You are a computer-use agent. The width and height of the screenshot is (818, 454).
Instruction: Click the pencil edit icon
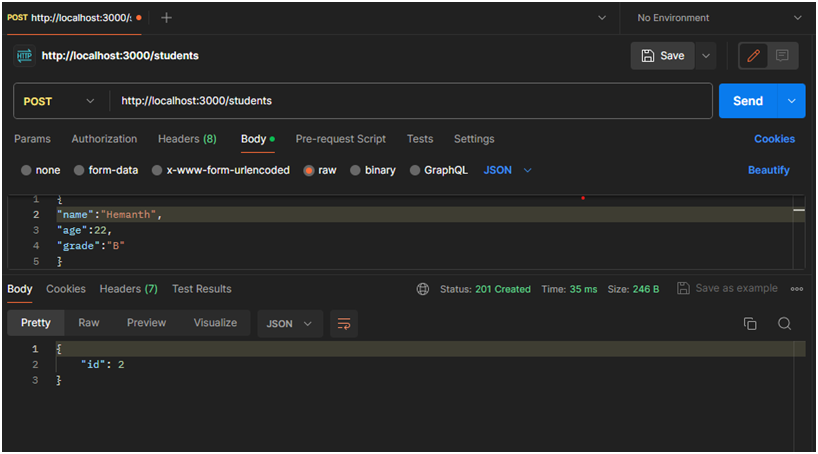[753, 56]
